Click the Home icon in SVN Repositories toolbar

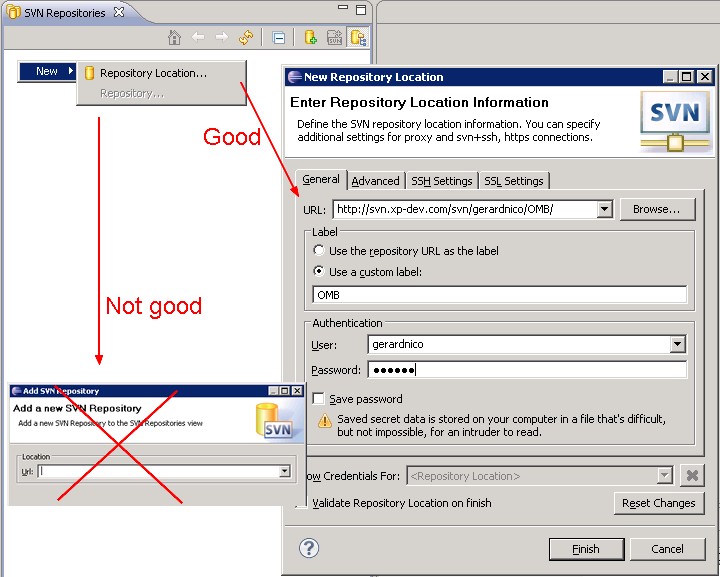click(x=174, y=38)
